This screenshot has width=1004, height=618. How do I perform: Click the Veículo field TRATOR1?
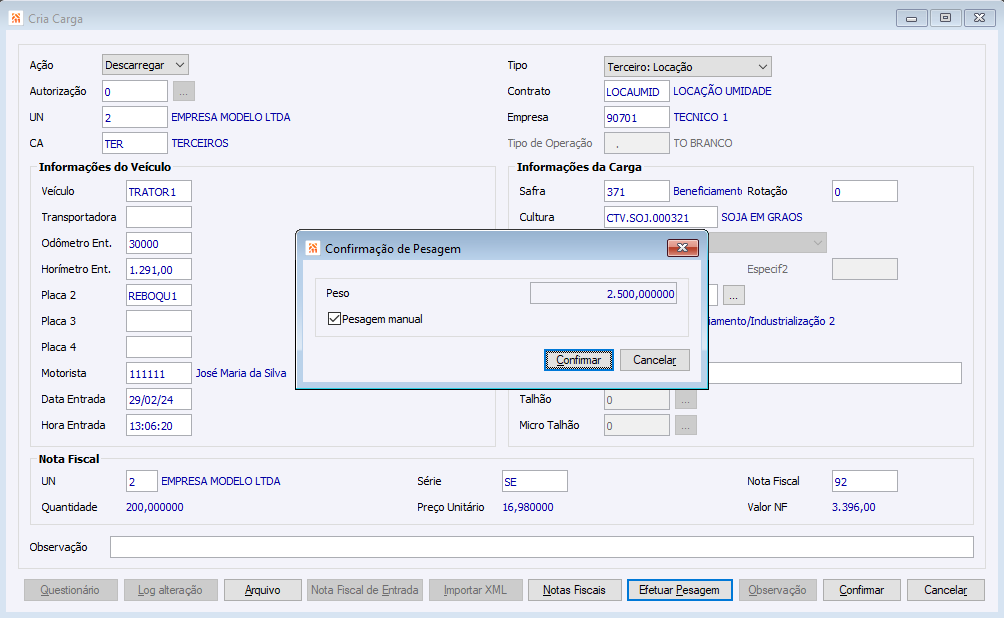(159, 191)
